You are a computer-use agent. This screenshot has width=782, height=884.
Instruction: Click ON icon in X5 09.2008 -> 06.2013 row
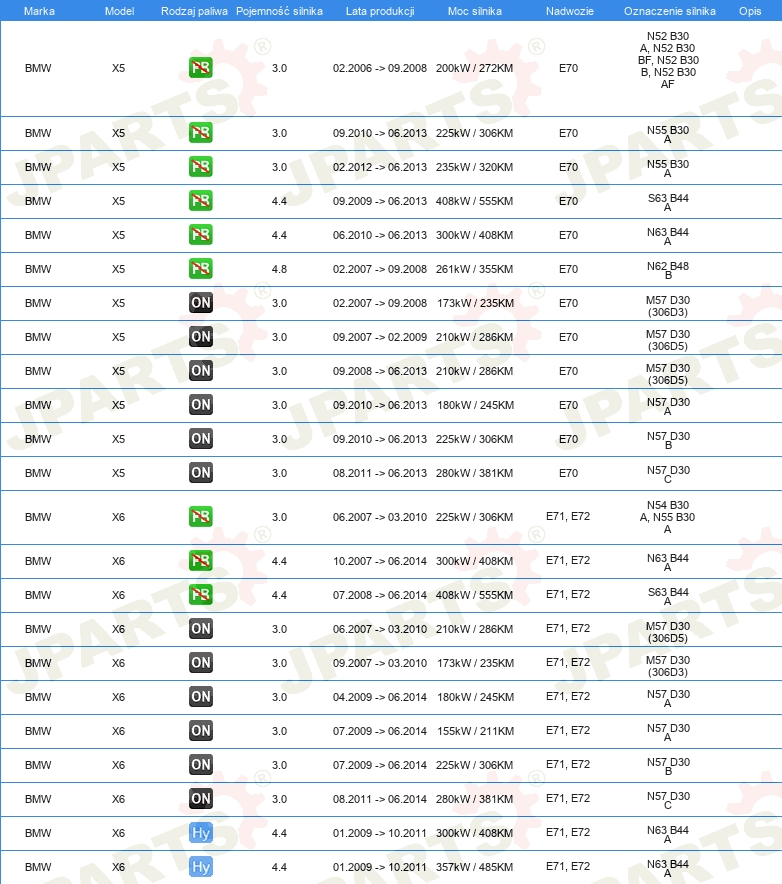tap(201, 370)
